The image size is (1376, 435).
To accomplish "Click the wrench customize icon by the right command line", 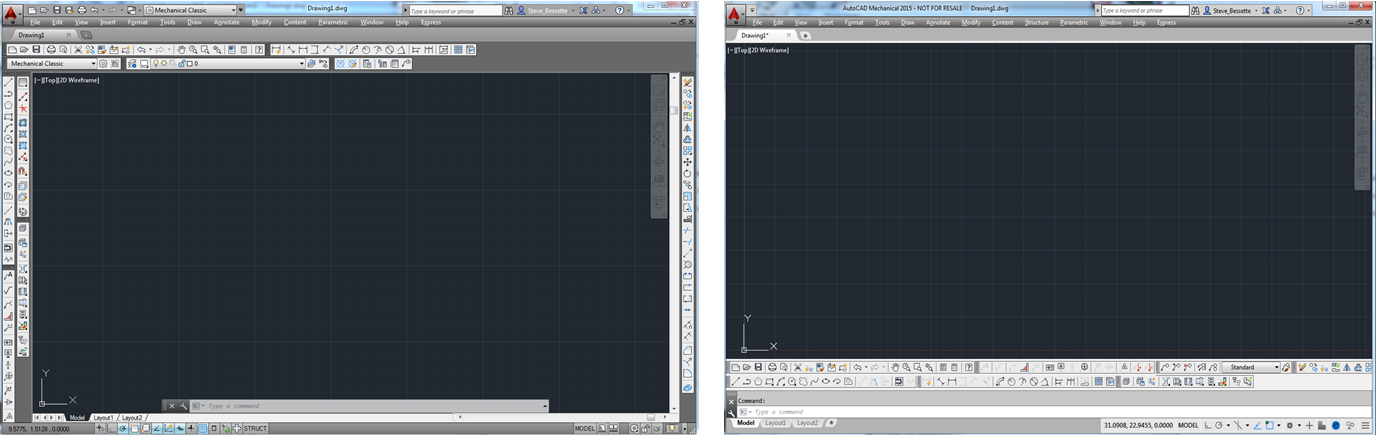I will [731, 412].
